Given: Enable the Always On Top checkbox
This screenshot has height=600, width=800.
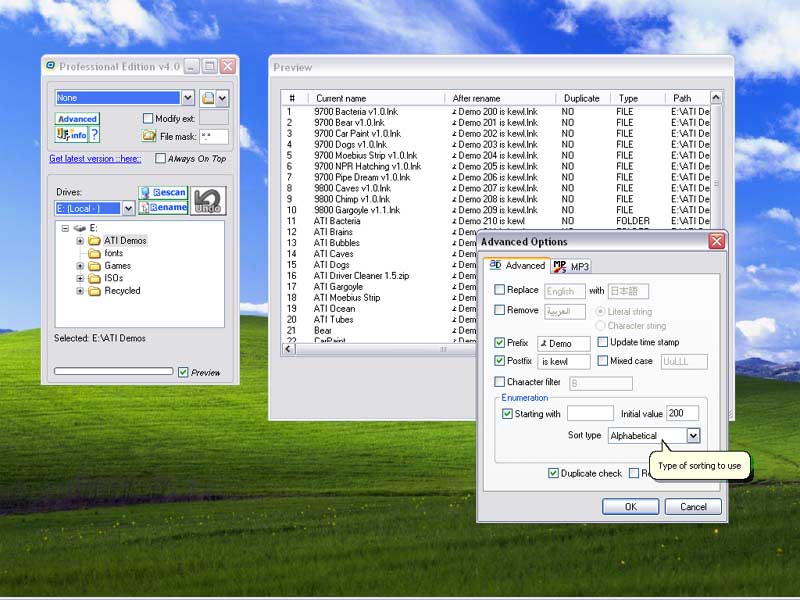Looking at the screenshot, I should pos(160,158).
